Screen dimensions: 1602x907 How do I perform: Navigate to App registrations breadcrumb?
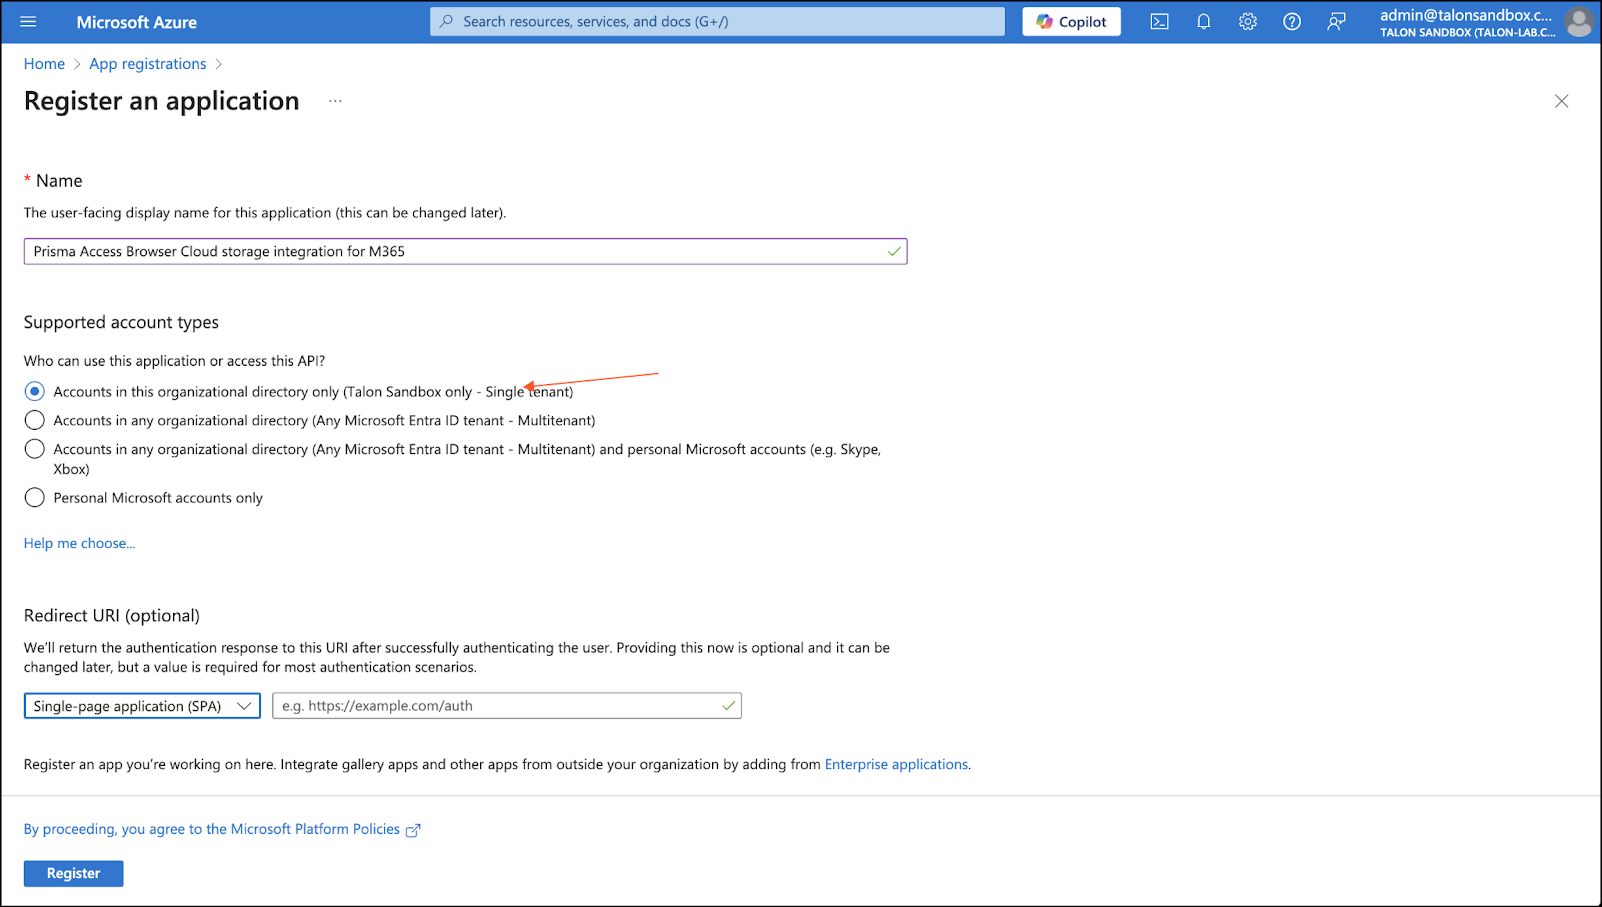point(147,64)
